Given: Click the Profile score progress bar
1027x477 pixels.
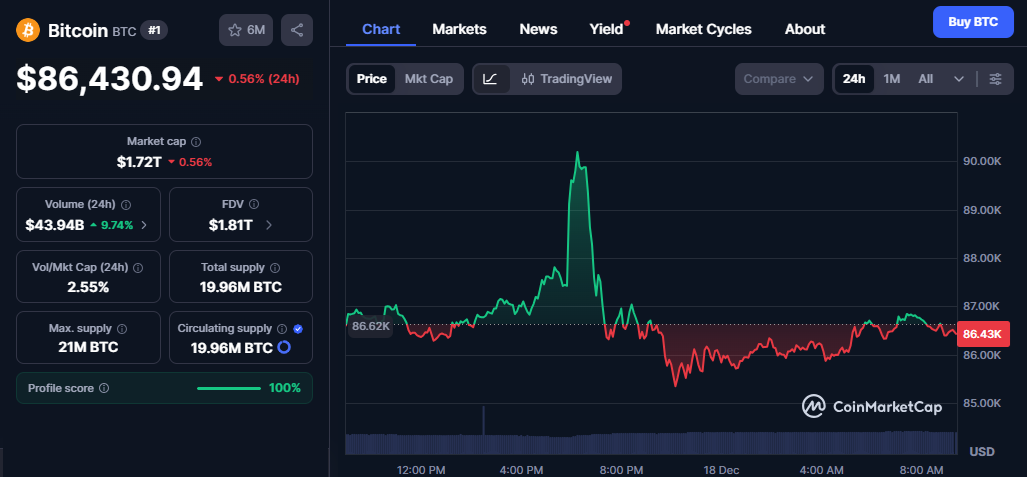Looking at the screenshot, I should tap(228, 388).
